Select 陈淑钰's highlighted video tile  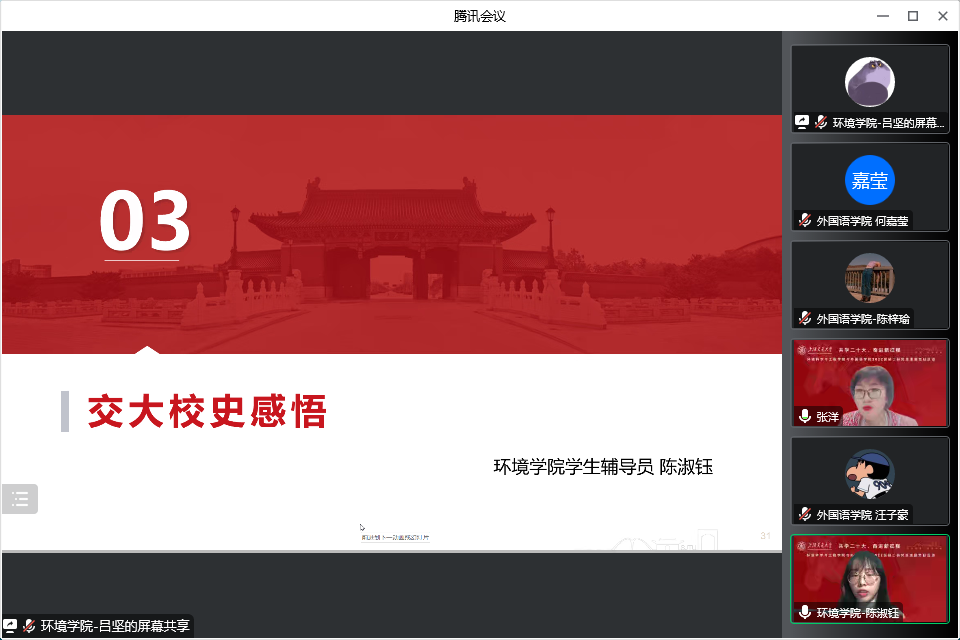[x=869, y=579]
